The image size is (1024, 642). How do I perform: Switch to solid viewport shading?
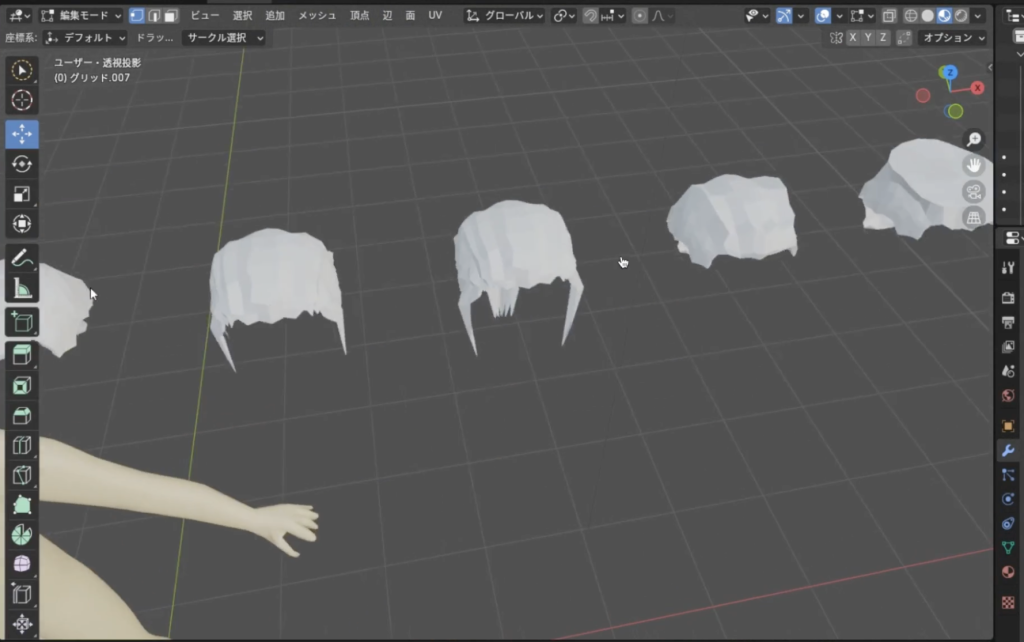(927, 16)
